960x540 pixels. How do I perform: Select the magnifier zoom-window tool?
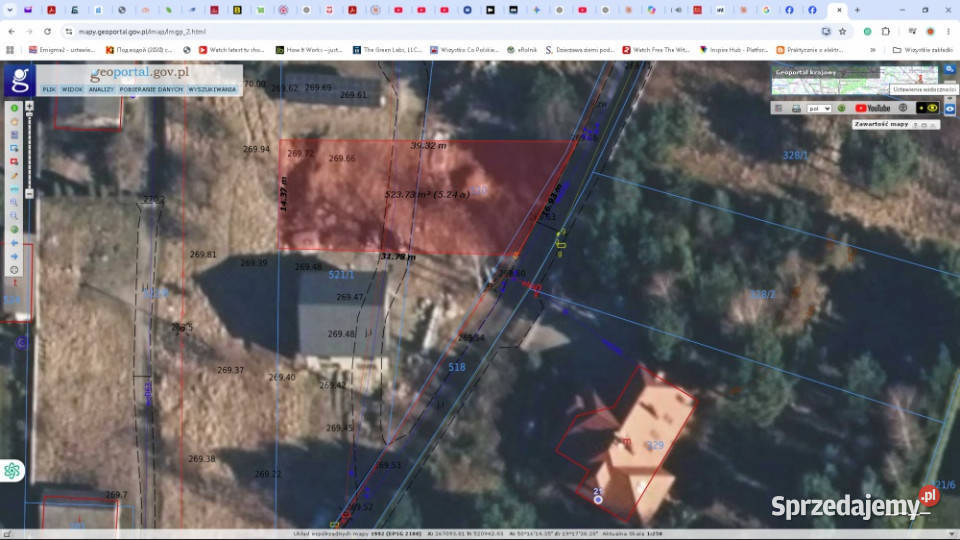click(14, 203)
